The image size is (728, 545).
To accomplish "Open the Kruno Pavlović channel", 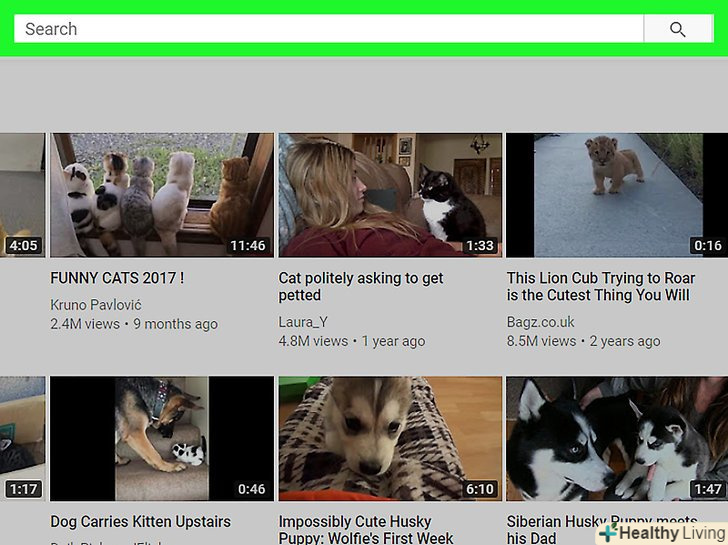I will coord(96,305).
